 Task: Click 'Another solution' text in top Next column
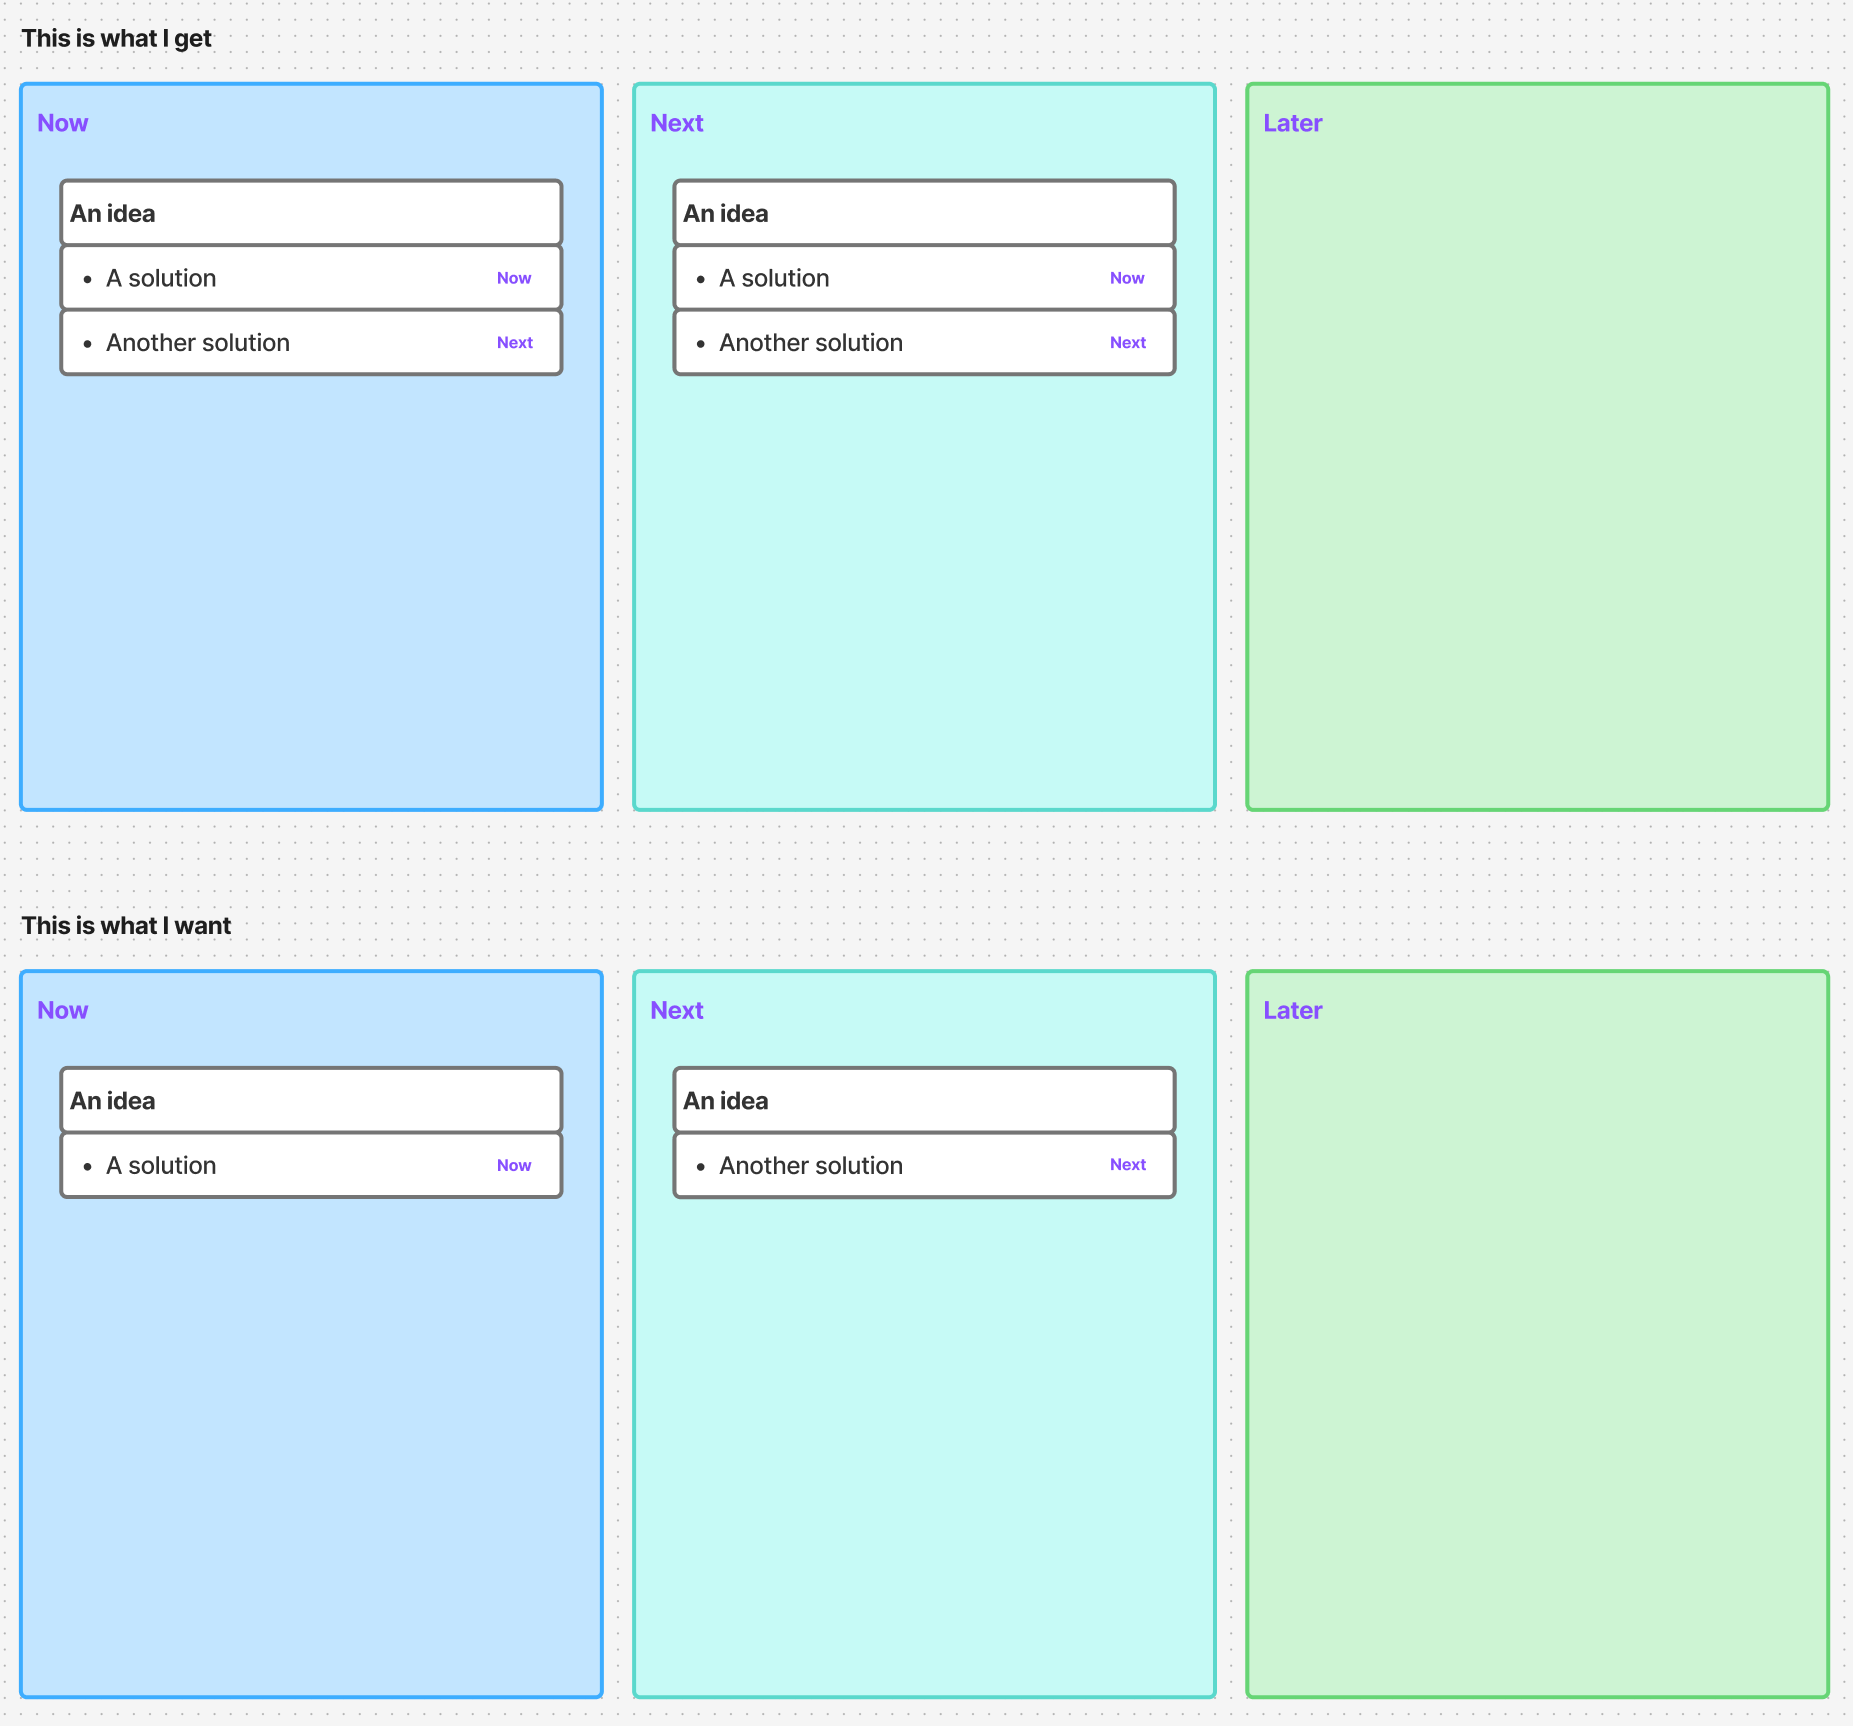(x=811, y=343)
